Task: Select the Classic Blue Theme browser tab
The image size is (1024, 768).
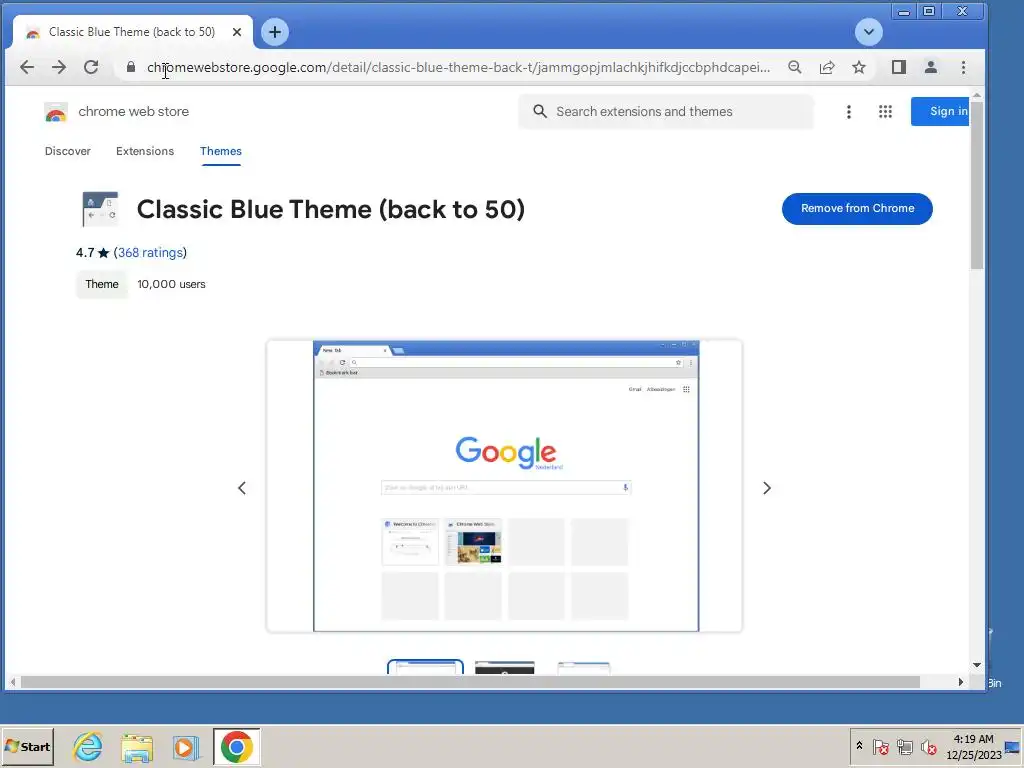Action: click(x=133, y=32)
